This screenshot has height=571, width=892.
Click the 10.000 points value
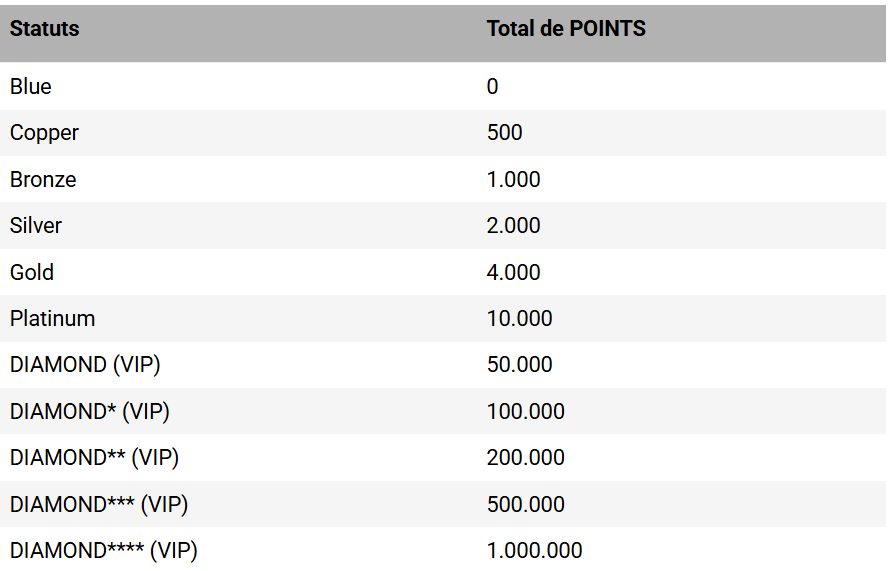coord(519,319)
